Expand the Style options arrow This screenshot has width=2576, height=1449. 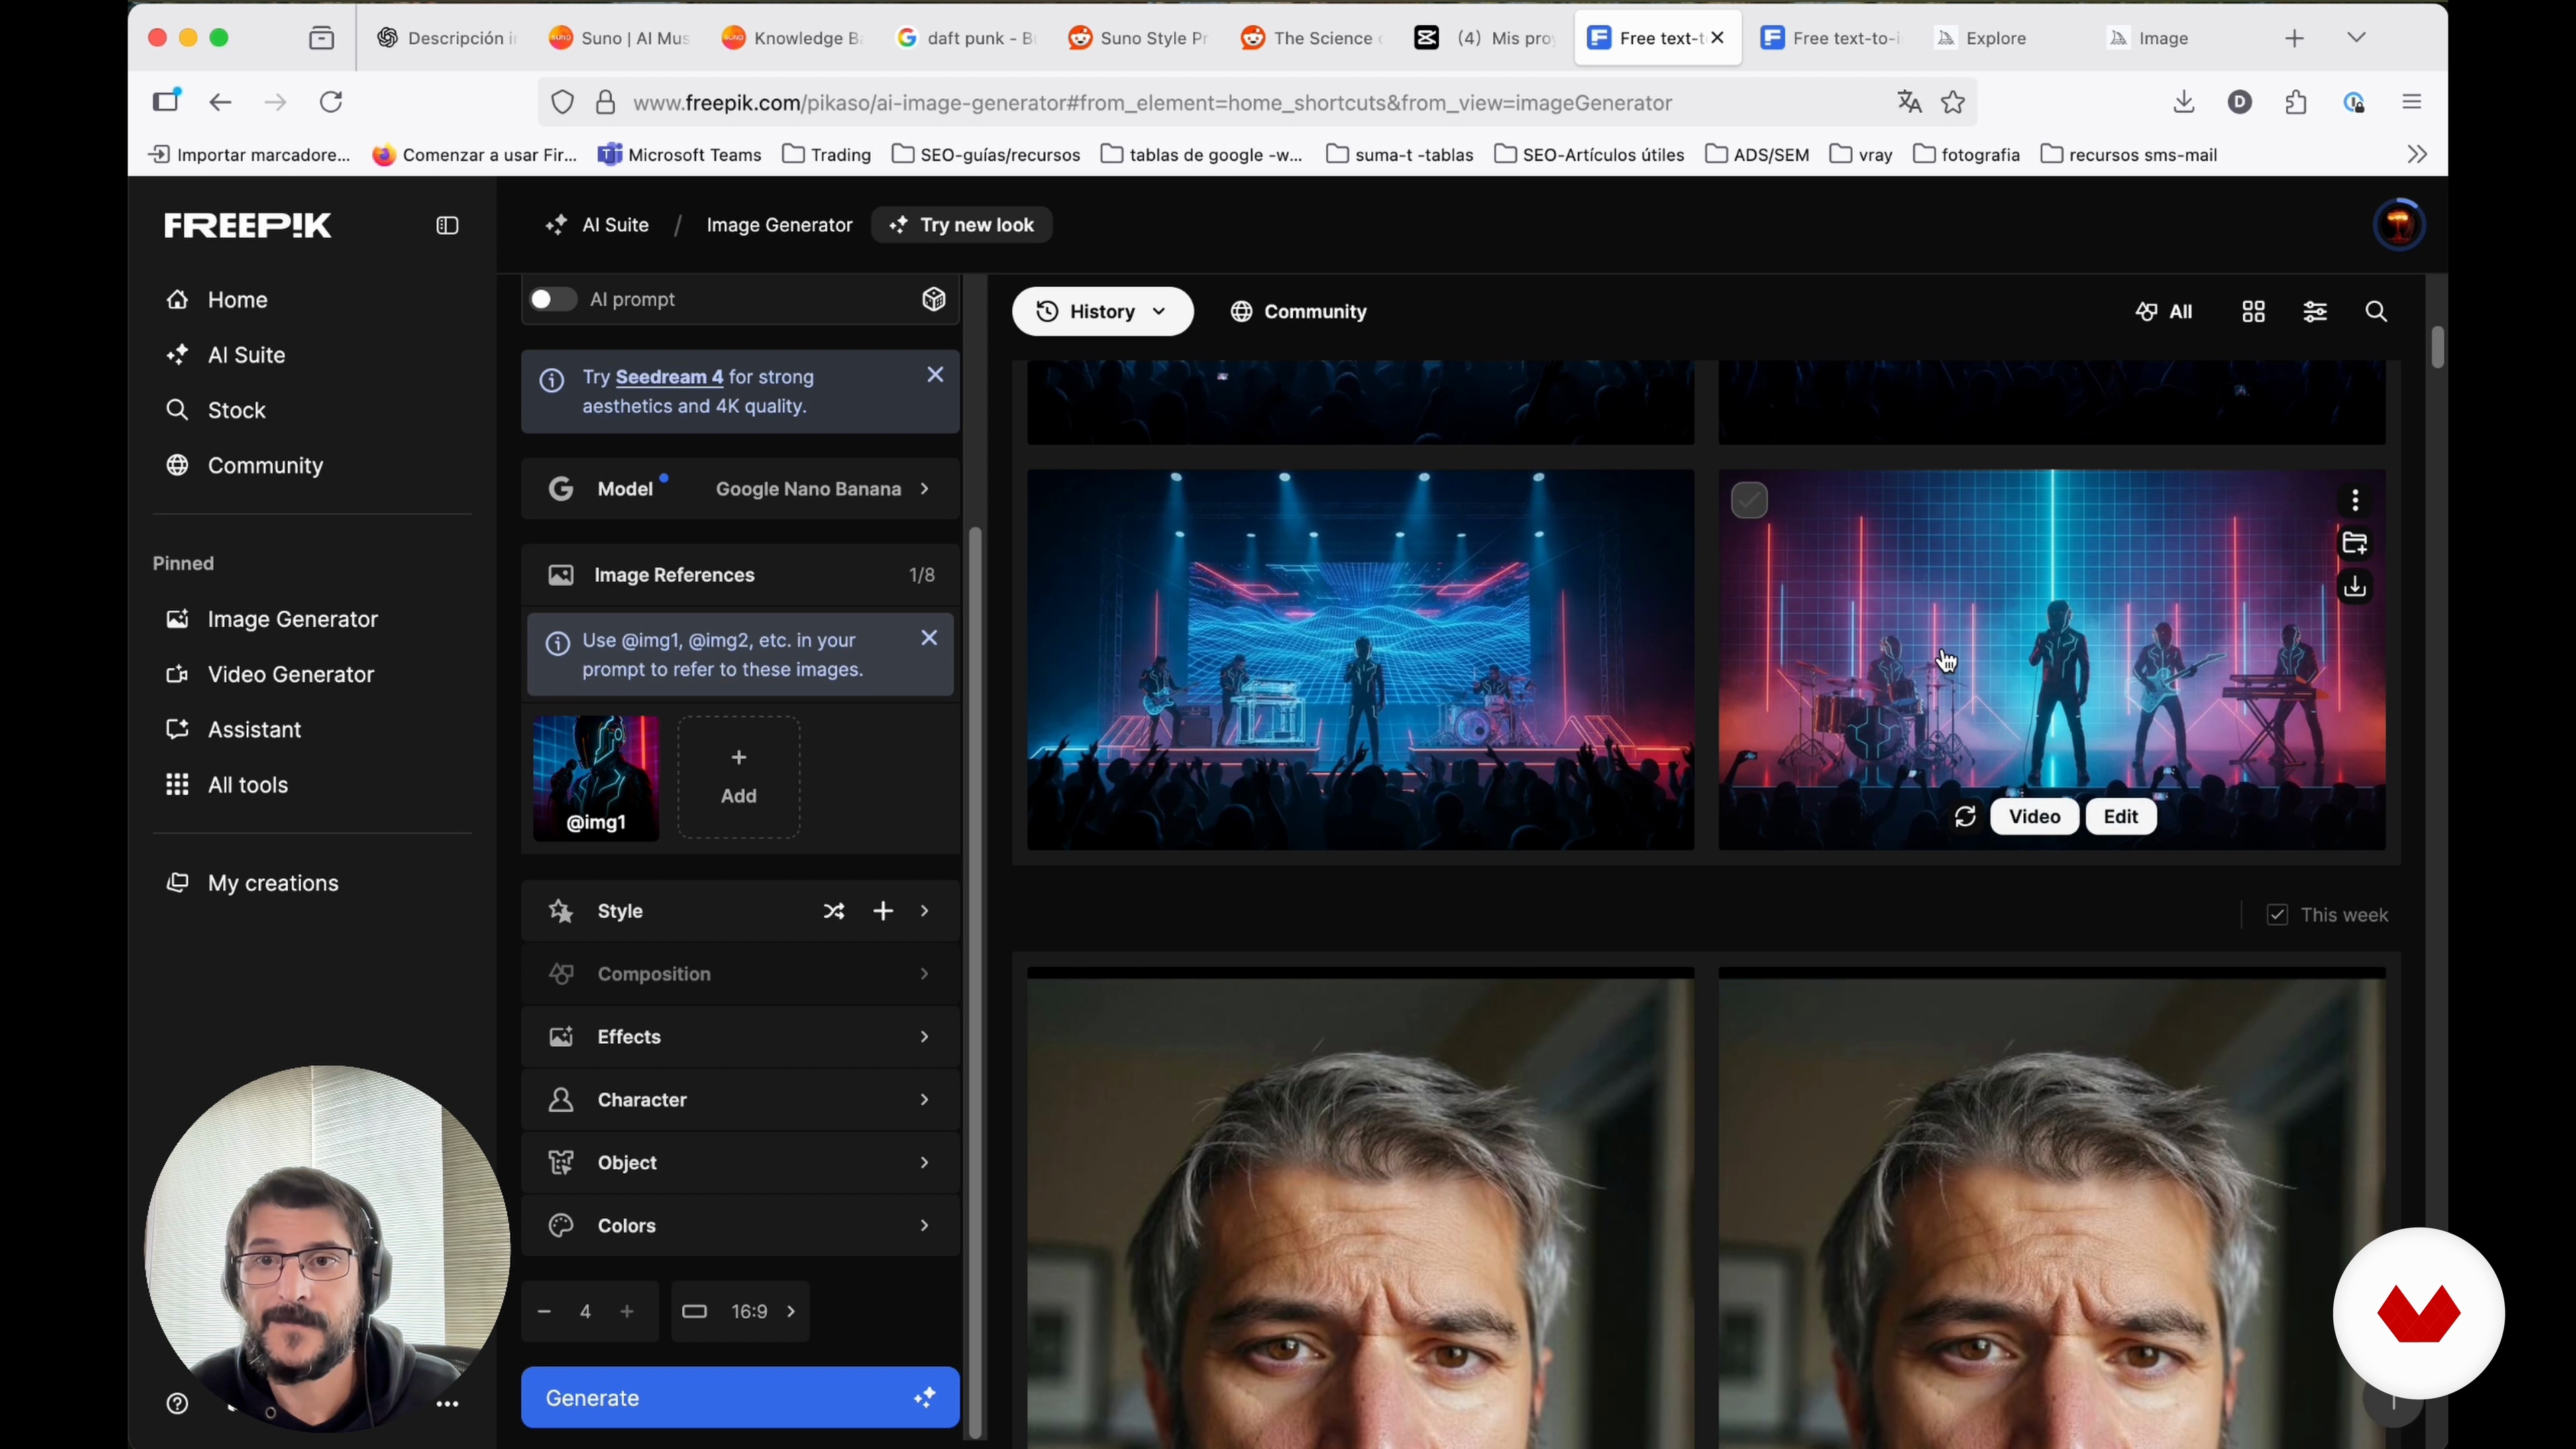(x=925, y=911)
